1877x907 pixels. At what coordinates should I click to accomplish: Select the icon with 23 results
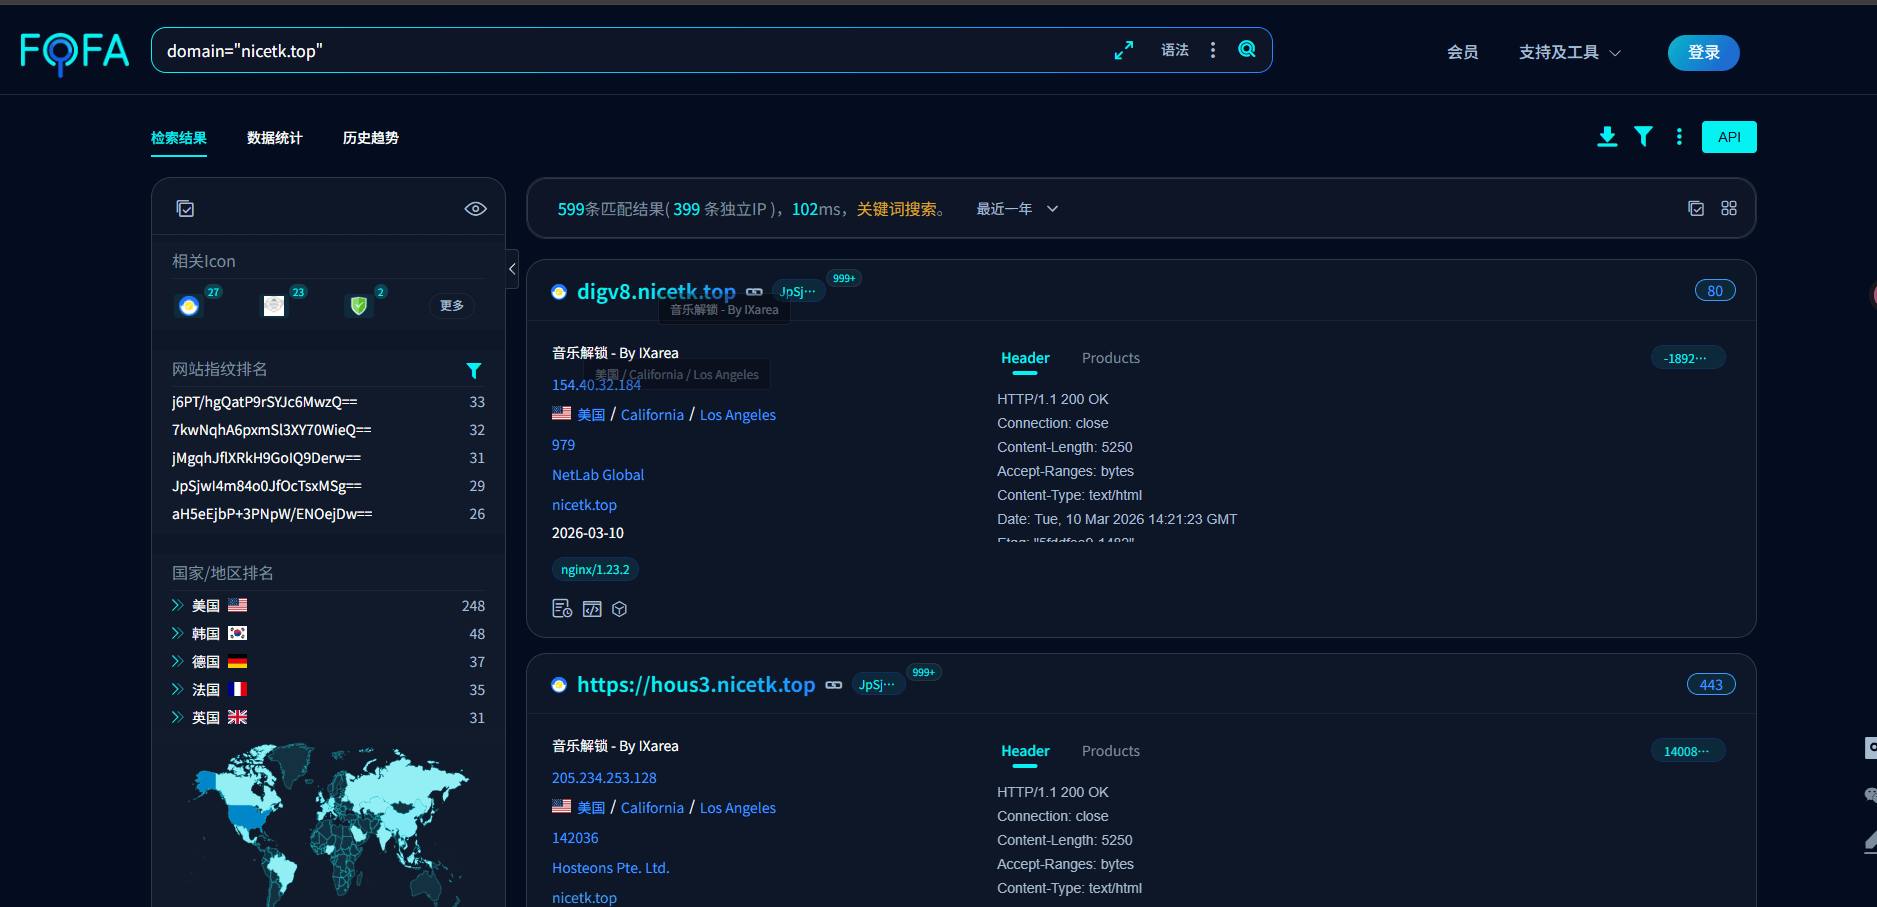tap(274, 305)
